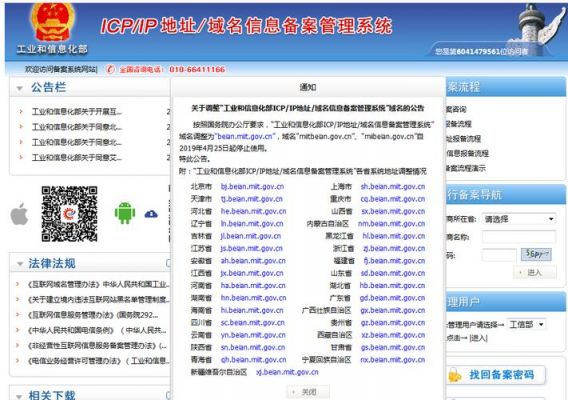Open fj.beian.miit.gov.cn Fujian link
Viewport: 568px width, 400px height.
(394, 261)
